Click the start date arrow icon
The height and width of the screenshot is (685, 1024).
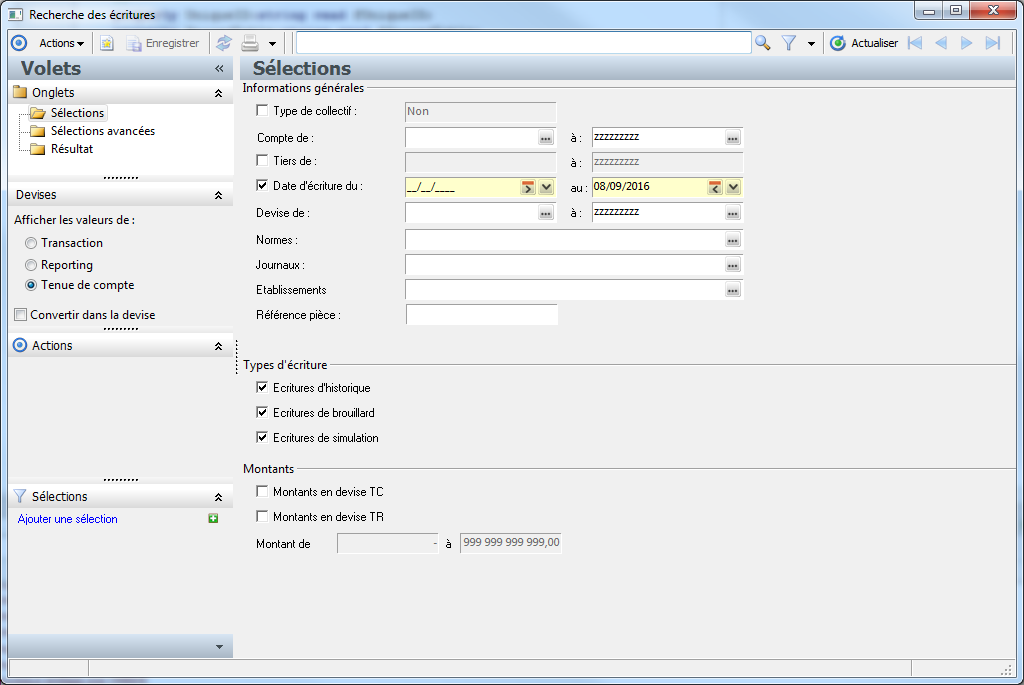tap(528, 188)
